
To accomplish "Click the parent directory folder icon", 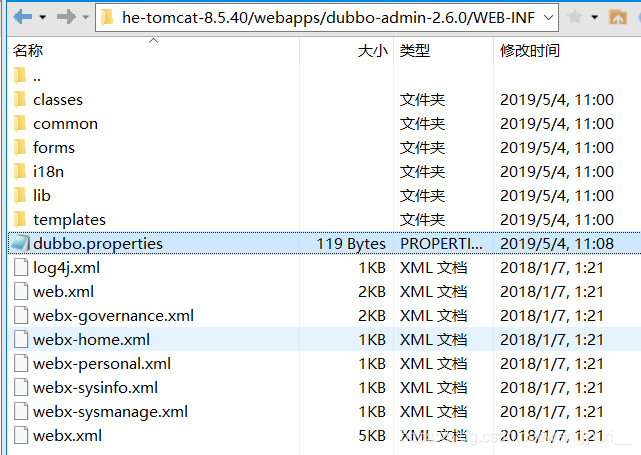I will pyautogui.click(x=20, y=75).
